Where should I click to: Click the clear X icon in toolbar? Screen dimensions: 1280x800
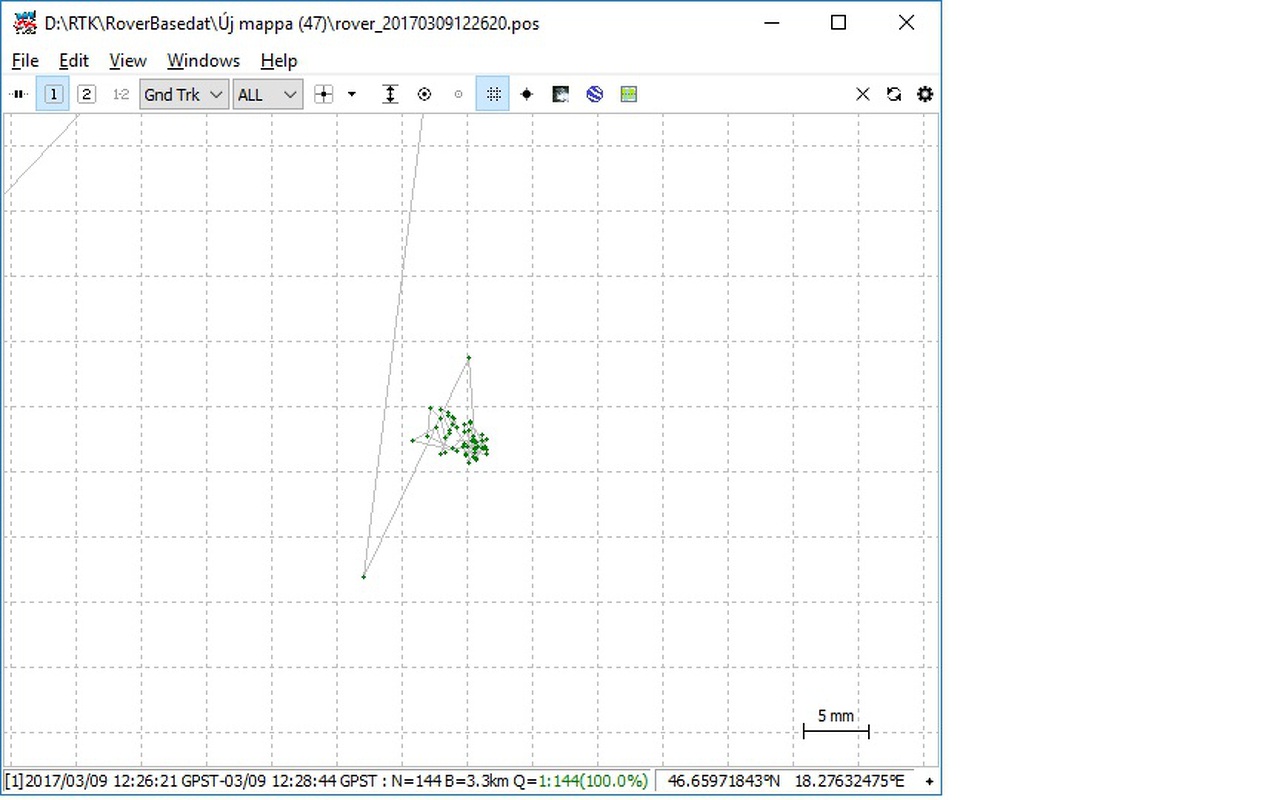tap(863, 94)
